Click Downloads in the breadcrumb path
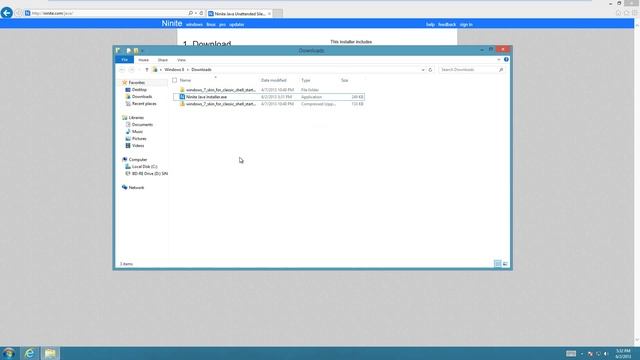This screenshot has height=360, width=640. coord(202,70)
